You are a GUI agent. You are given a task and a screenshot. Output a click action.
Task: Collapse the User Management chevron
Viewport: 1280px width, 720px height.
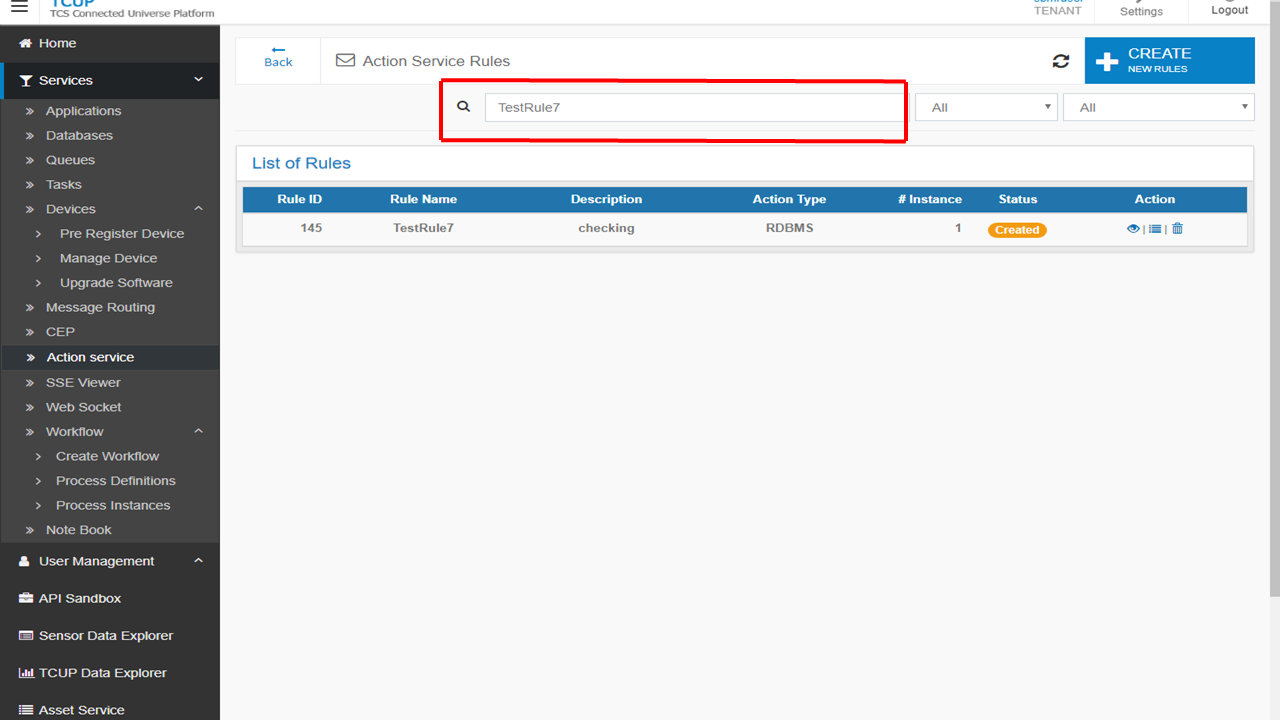click(x=198, y=561)
